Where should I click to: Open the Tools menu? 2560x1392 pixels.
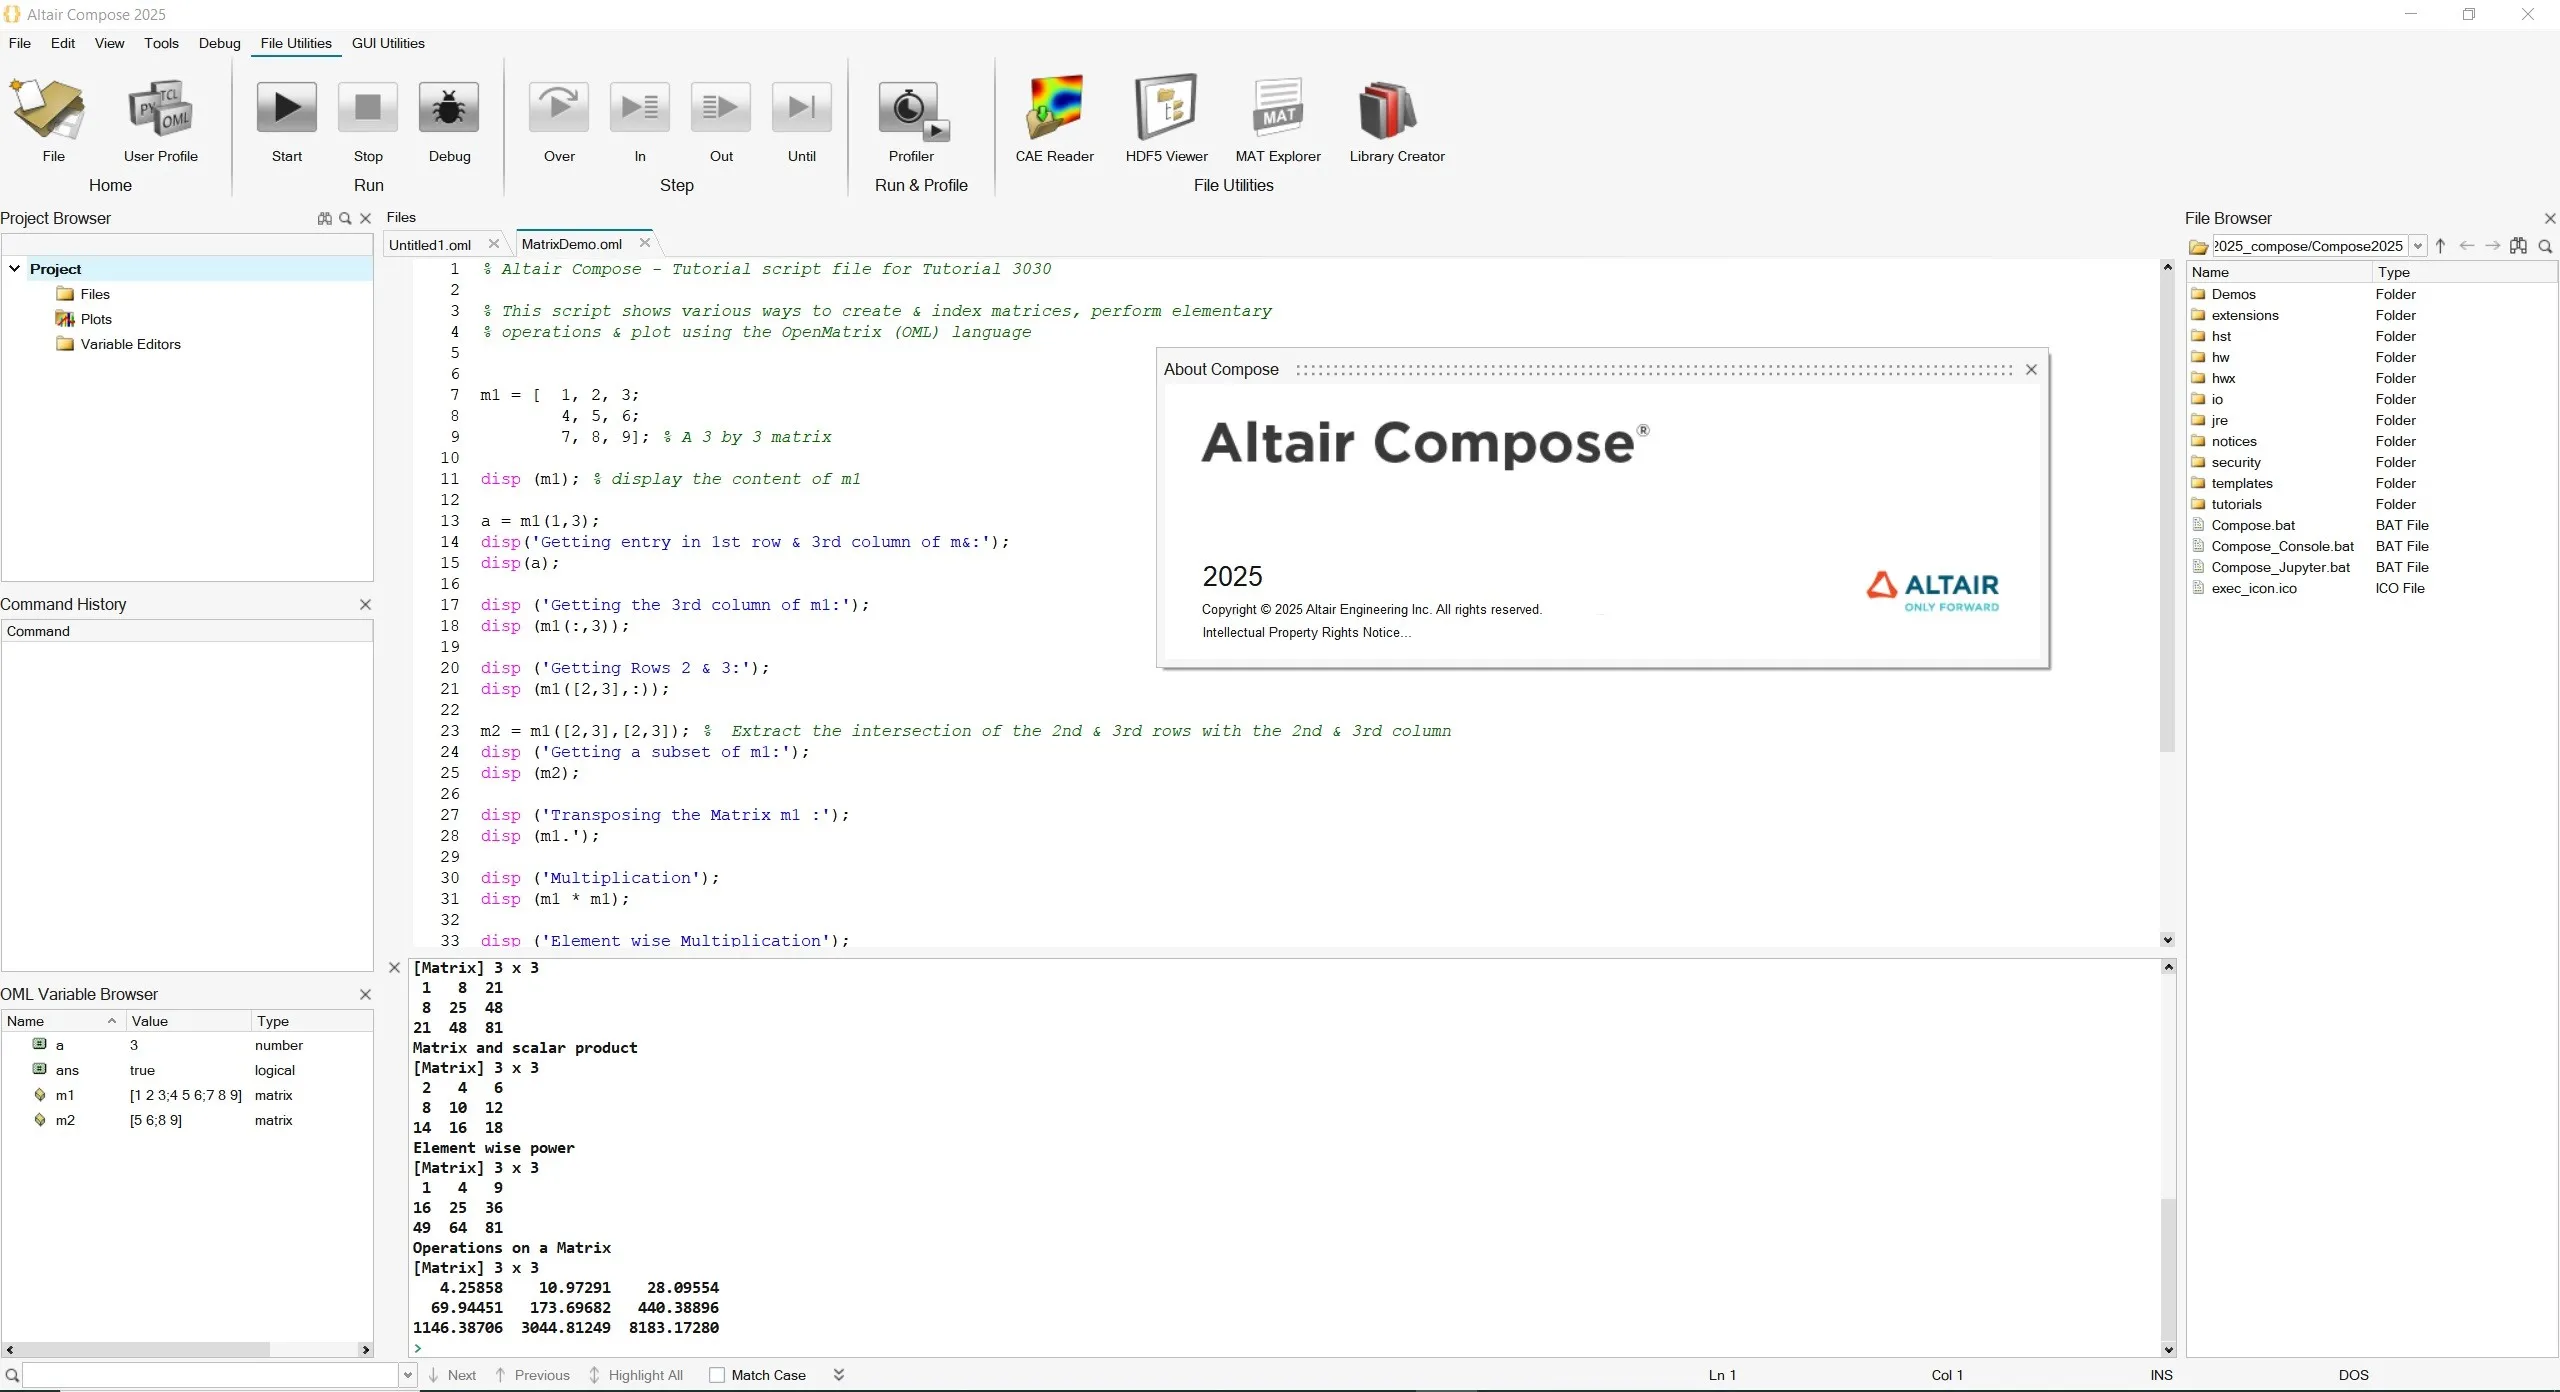(161, 43)
